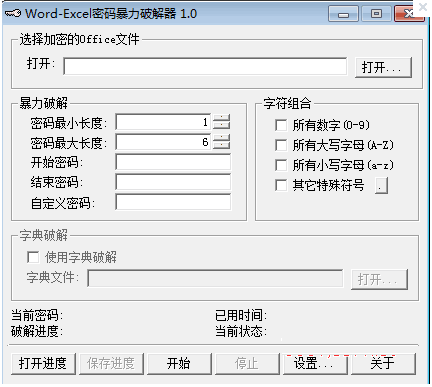
Task: Decrease the maximum password length value
Action: 222,145
